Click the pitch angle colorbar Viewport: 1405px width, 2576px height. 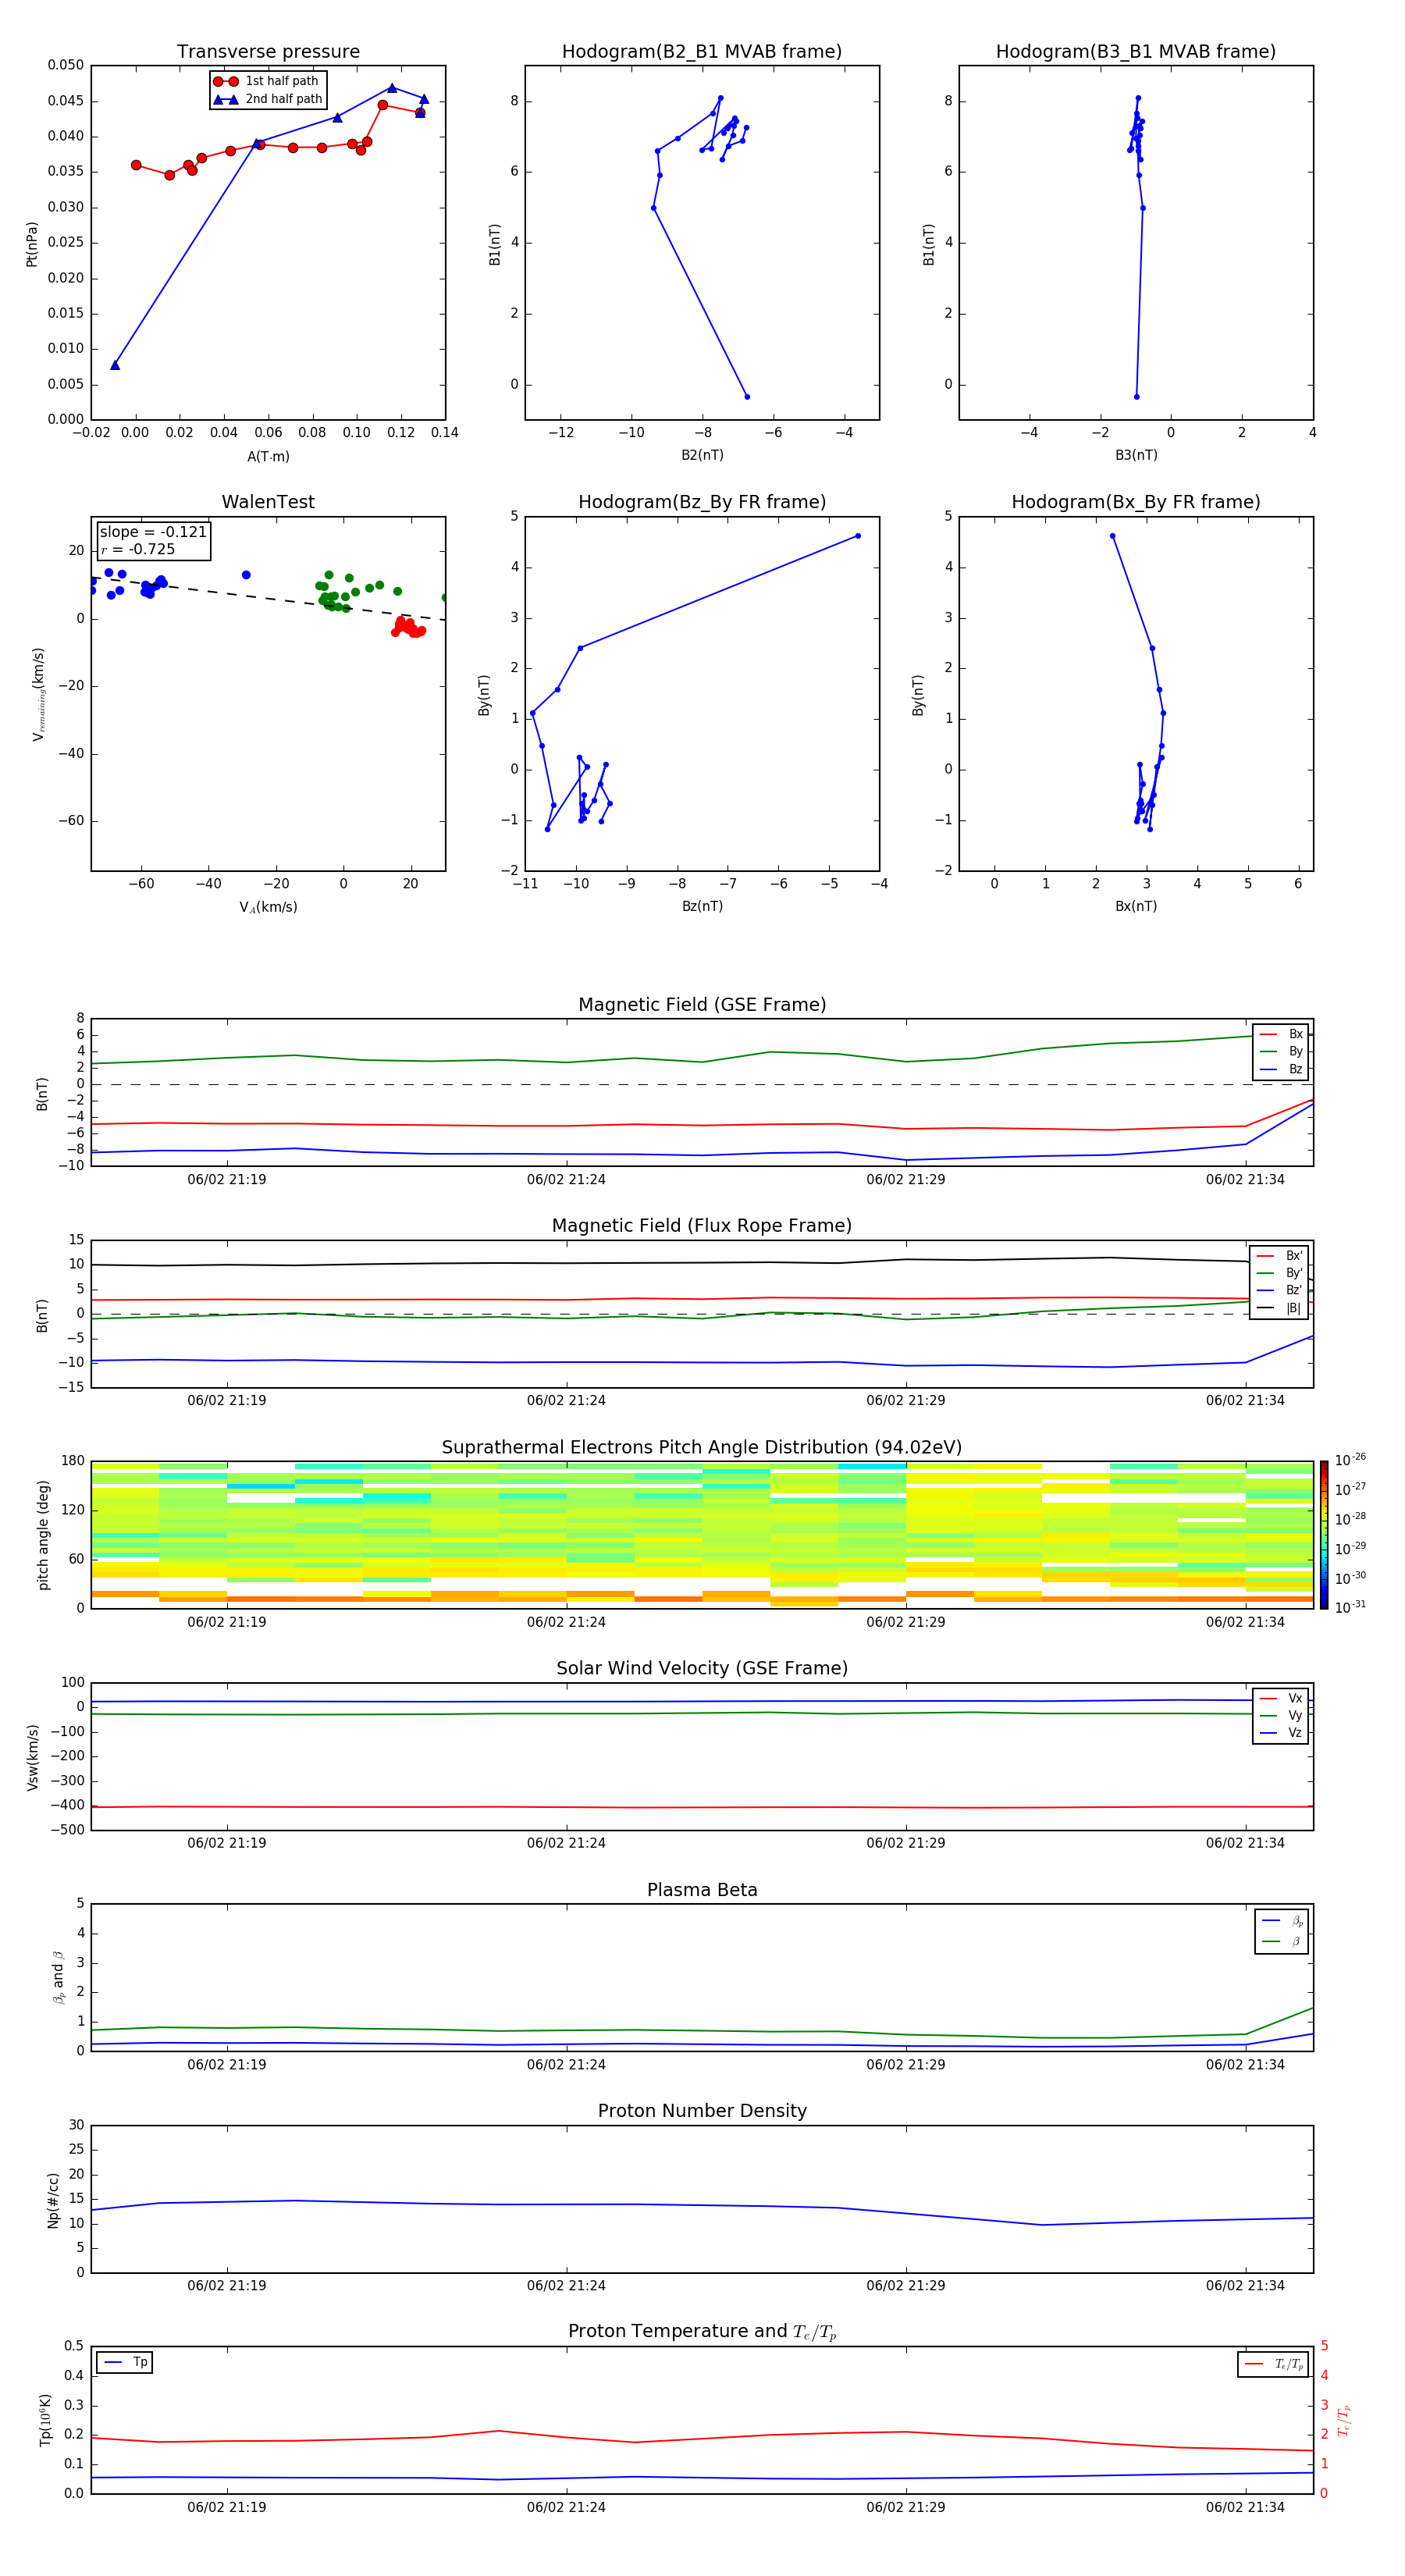[x=1323, y=1535]
